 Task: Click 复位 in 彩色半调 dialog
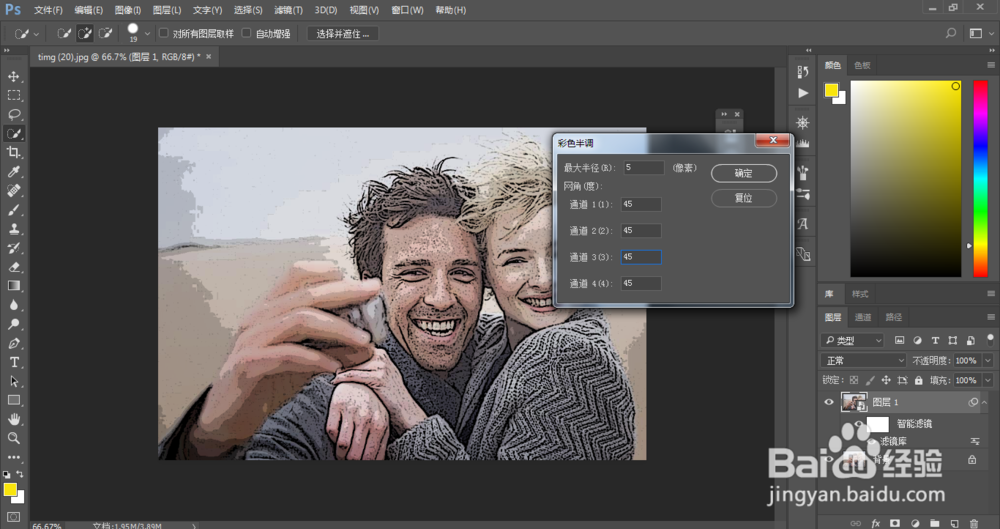point(744,198)
